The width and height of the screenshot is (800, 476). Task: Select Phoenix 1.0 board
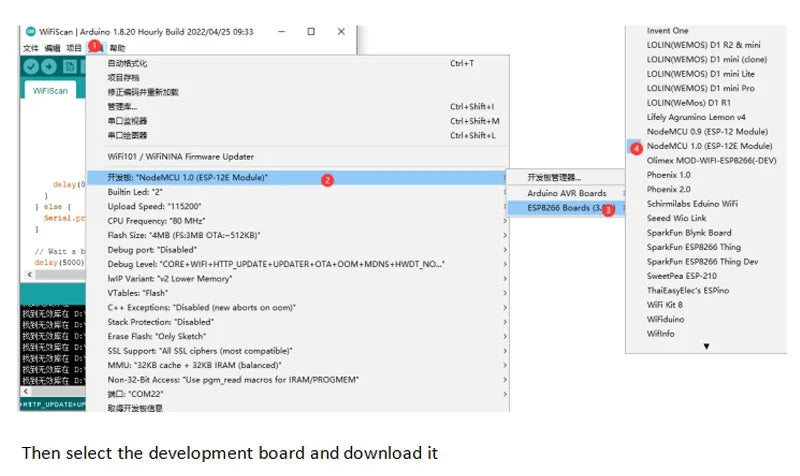(706, 175)
